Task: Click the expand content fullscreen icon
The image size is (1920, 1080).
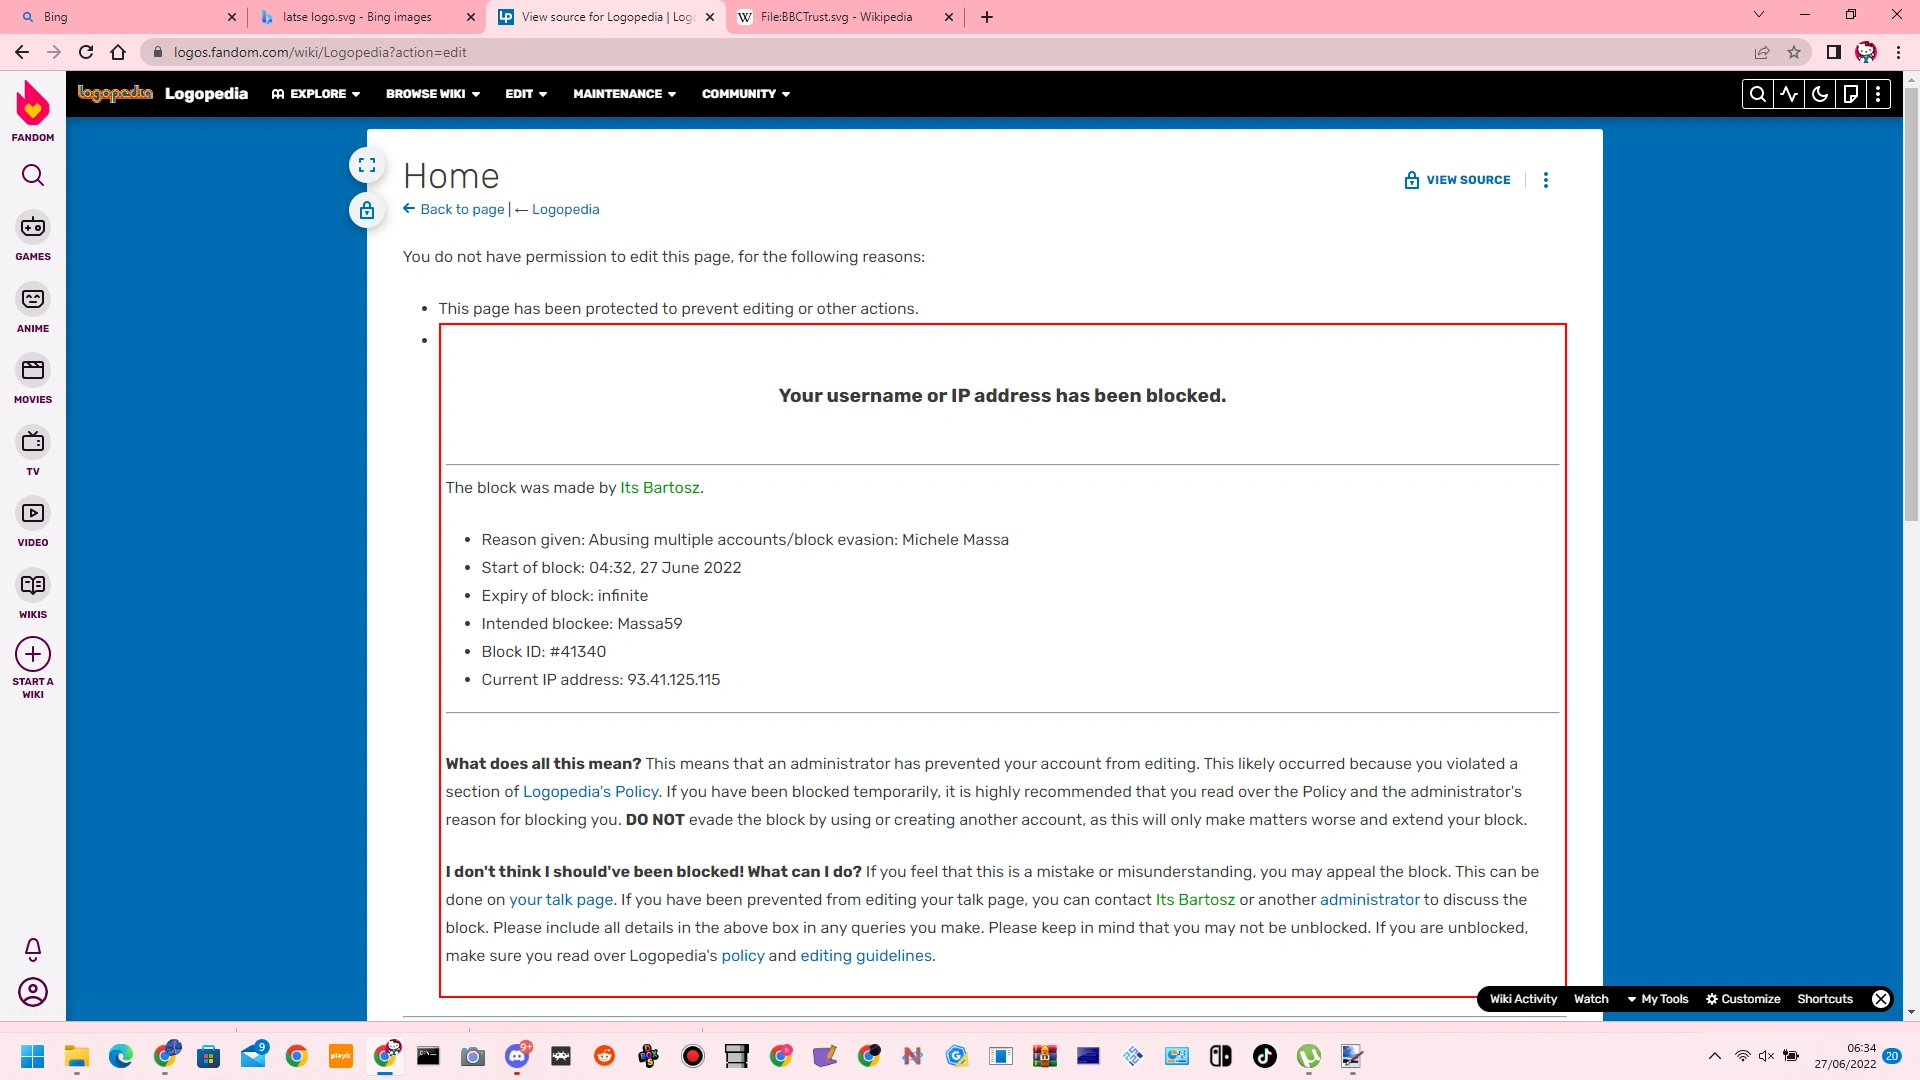Action: [x=367, y=165]
